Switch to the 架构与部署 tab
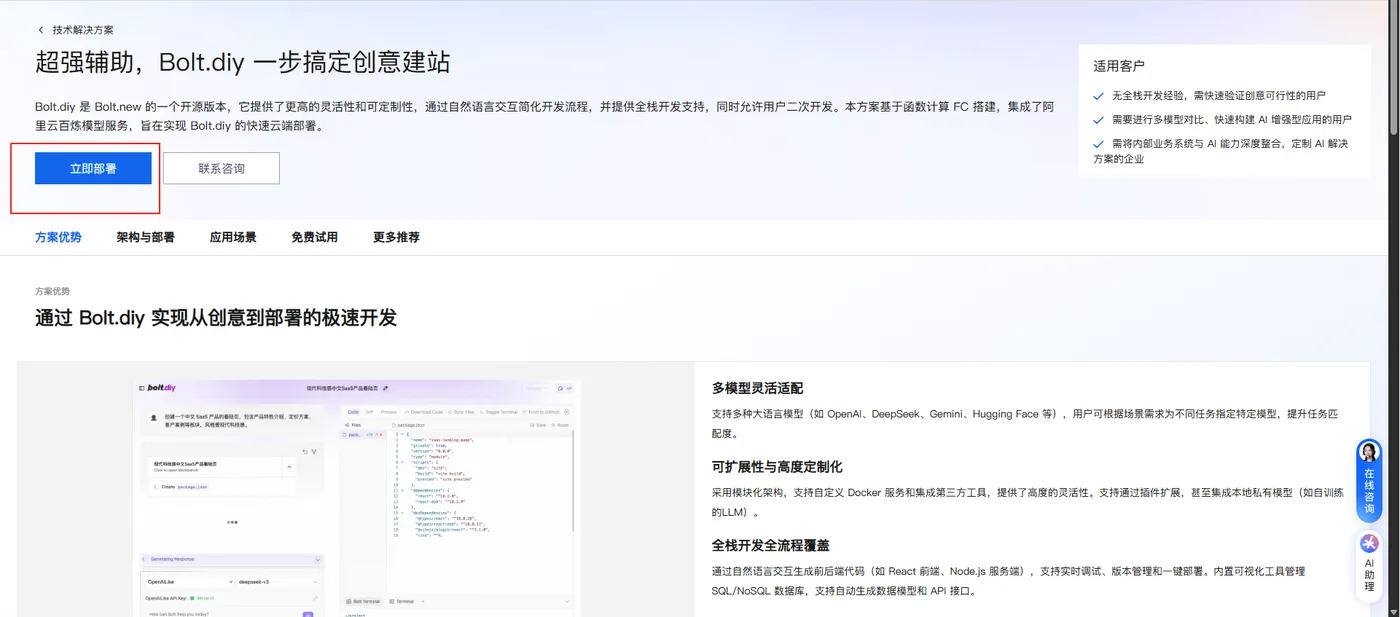The width and height of the screenshot is (1400, 617). click(x=145, y=237)
